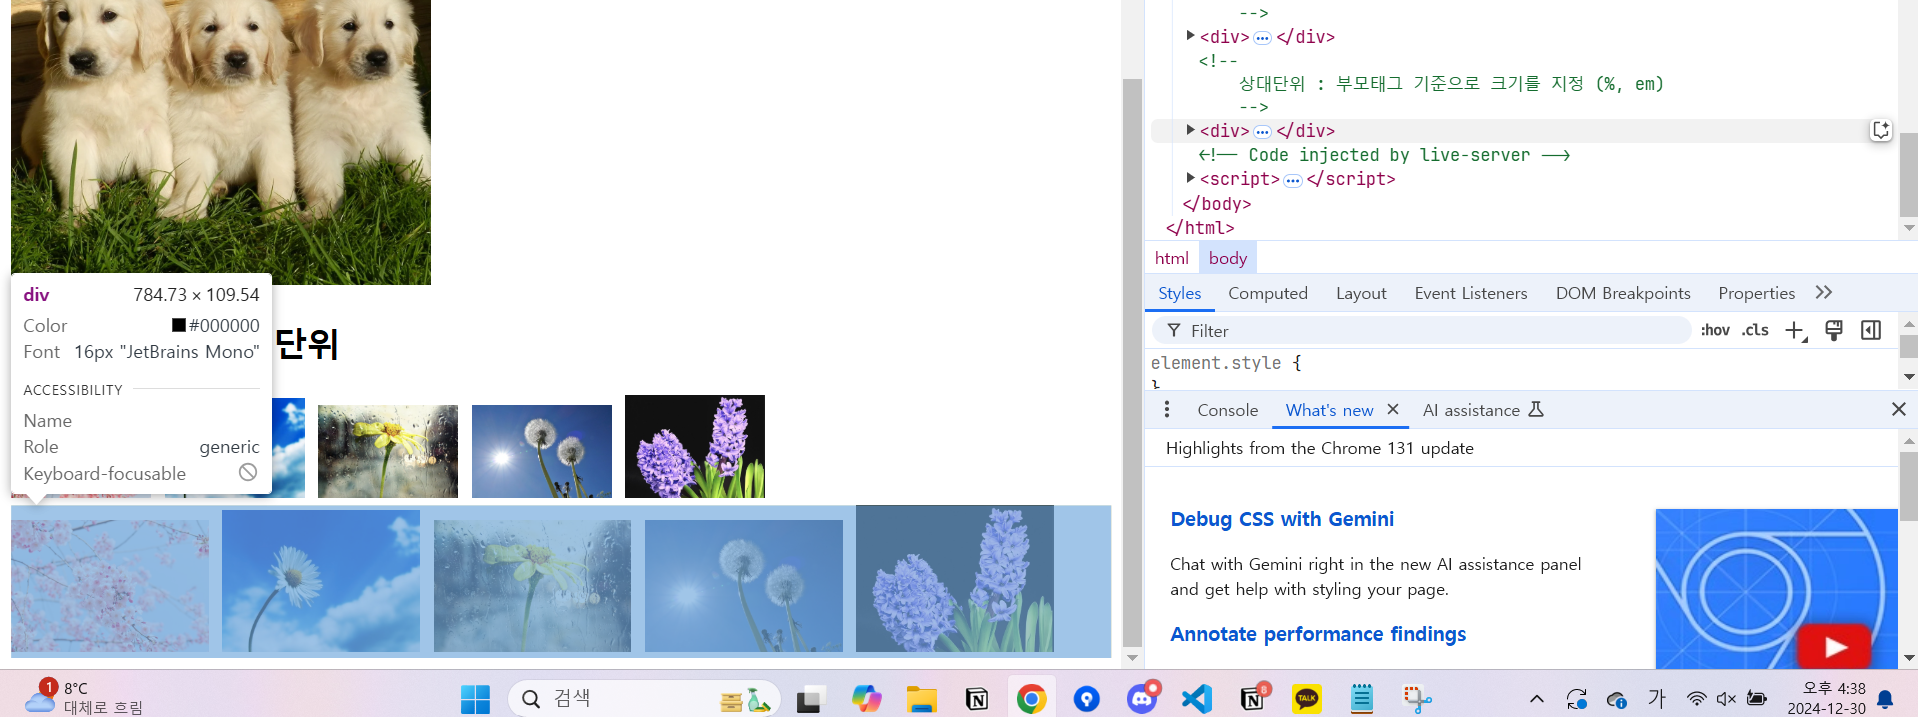Expand the script element node
The height and width of the screenshot is (717, 1918).
click(1190, 177)
